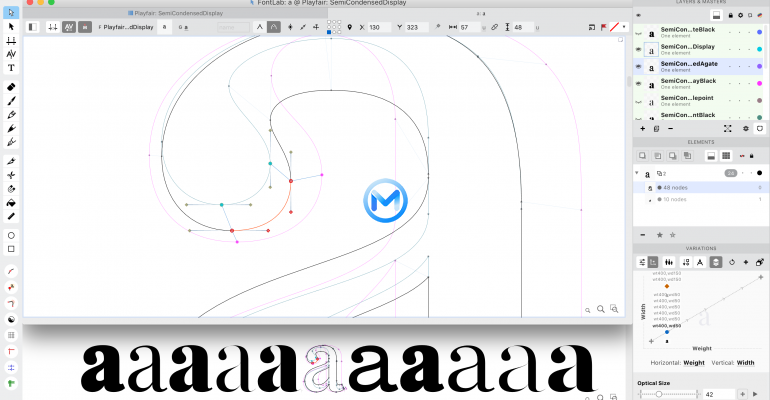Select the Rectangle tool
The height and width of the screenshot is (400, 770).
[11, 249]
